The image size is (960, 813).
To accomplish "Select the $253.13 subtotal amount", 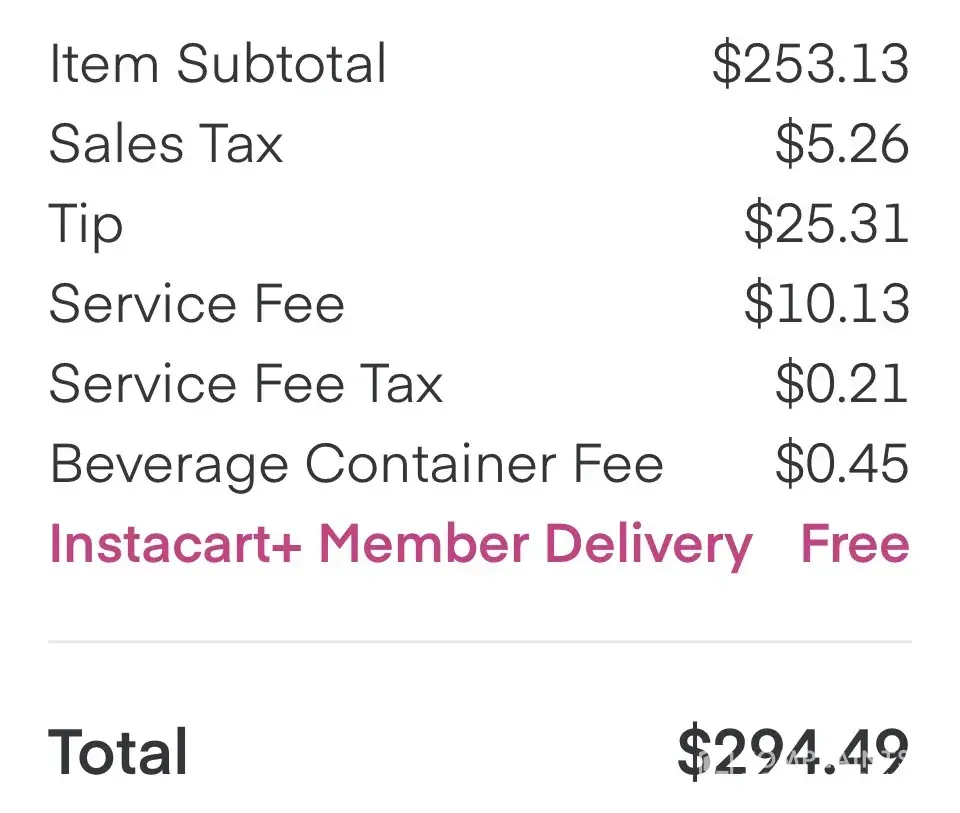I will (810, 64).
